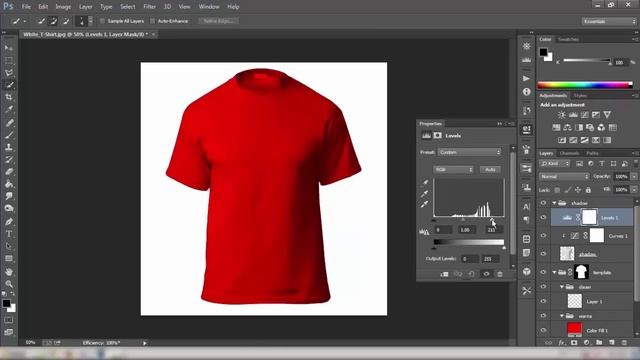Switch to the Channels tab
The width and height of the screenshot is (640, 360).
coord(569,153)
